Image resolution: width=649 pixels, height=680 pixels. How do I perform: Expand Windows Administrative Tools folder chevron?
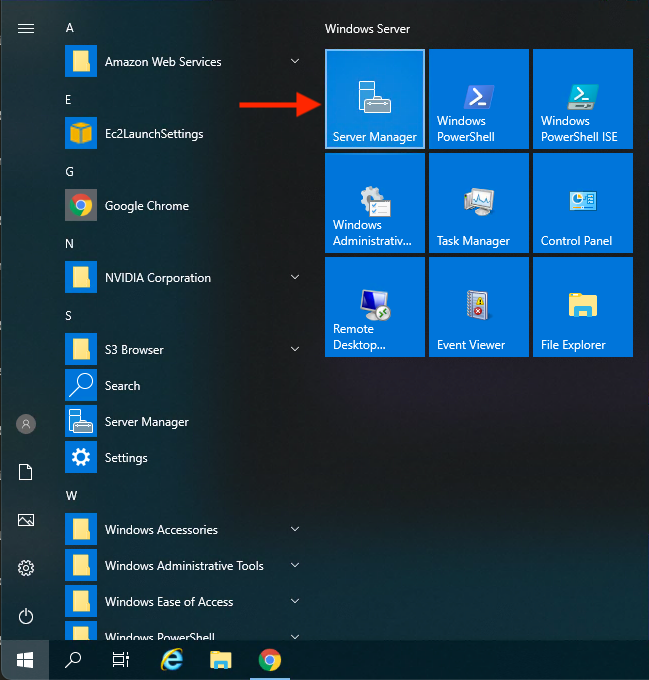[x=295, y=565]
